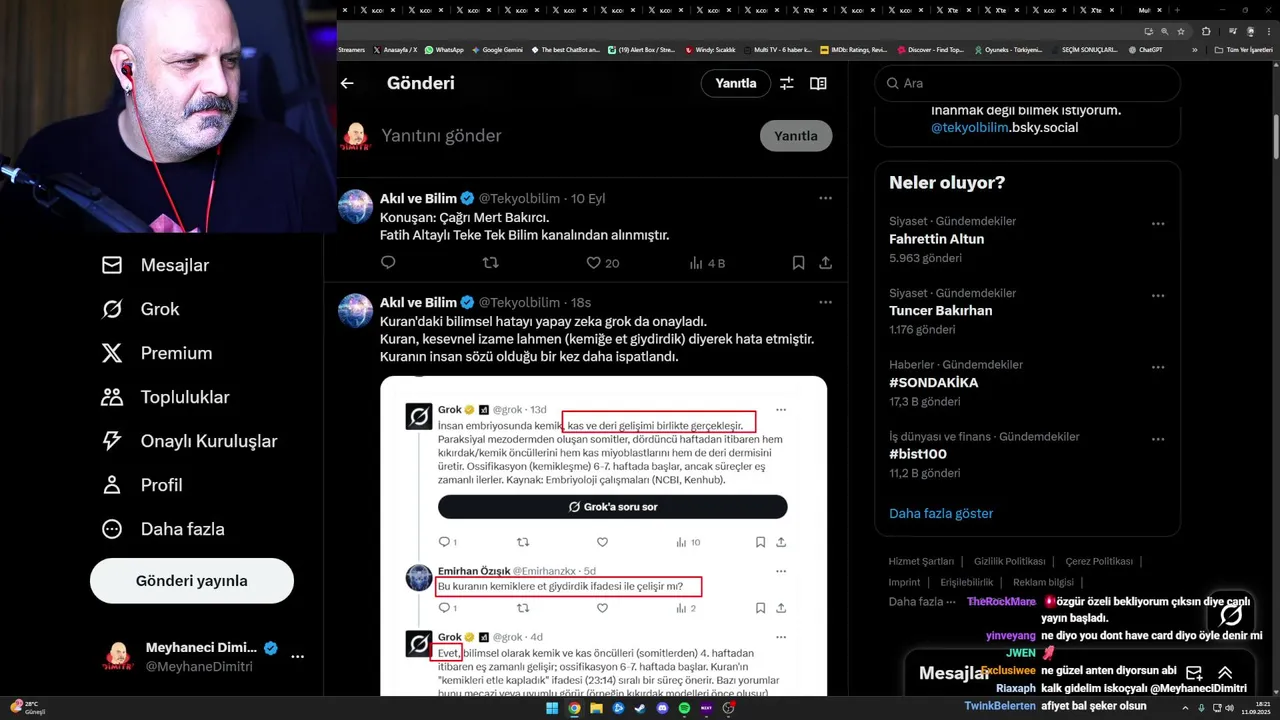Open the embedded Grok screenshot image
This screenshot has height=720, width=1280.
pyautogui.click(x=603, y=536)
